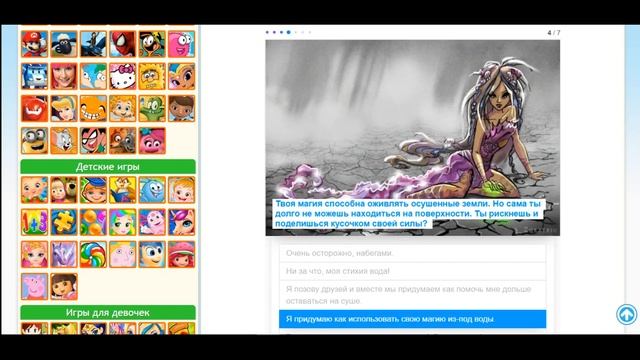Click the Spider-Man game icon
Viewport: 640px width, 360px height.
[122, 44]
